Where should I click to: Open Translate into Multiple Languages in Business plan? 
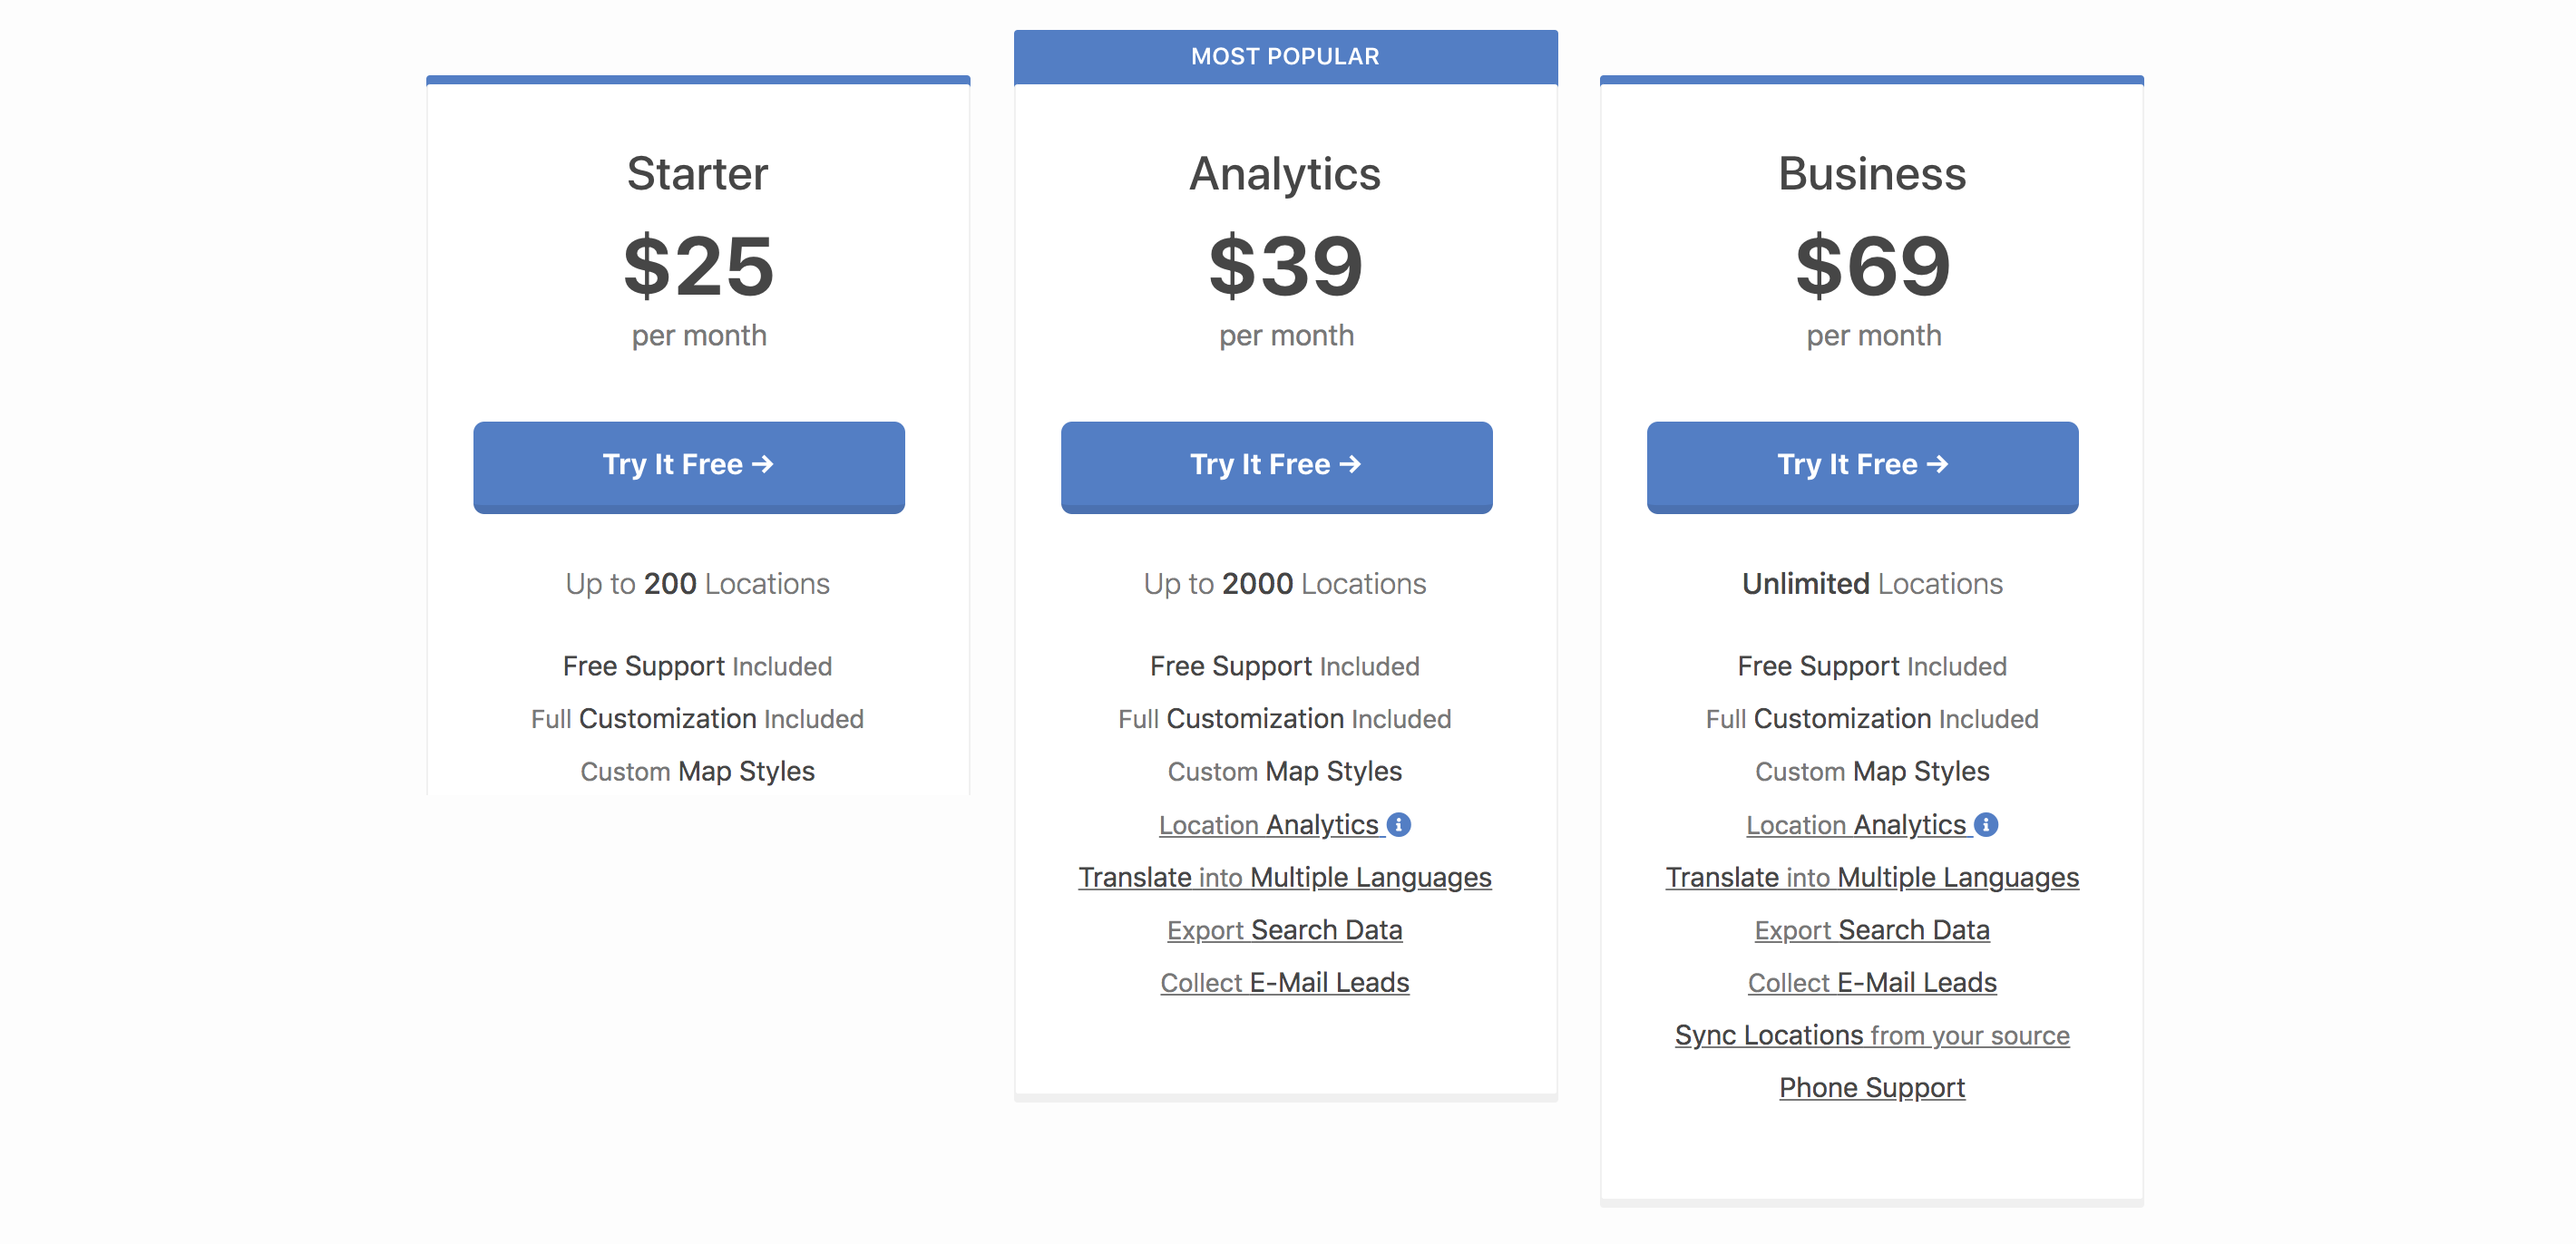tap(1872, 877)
